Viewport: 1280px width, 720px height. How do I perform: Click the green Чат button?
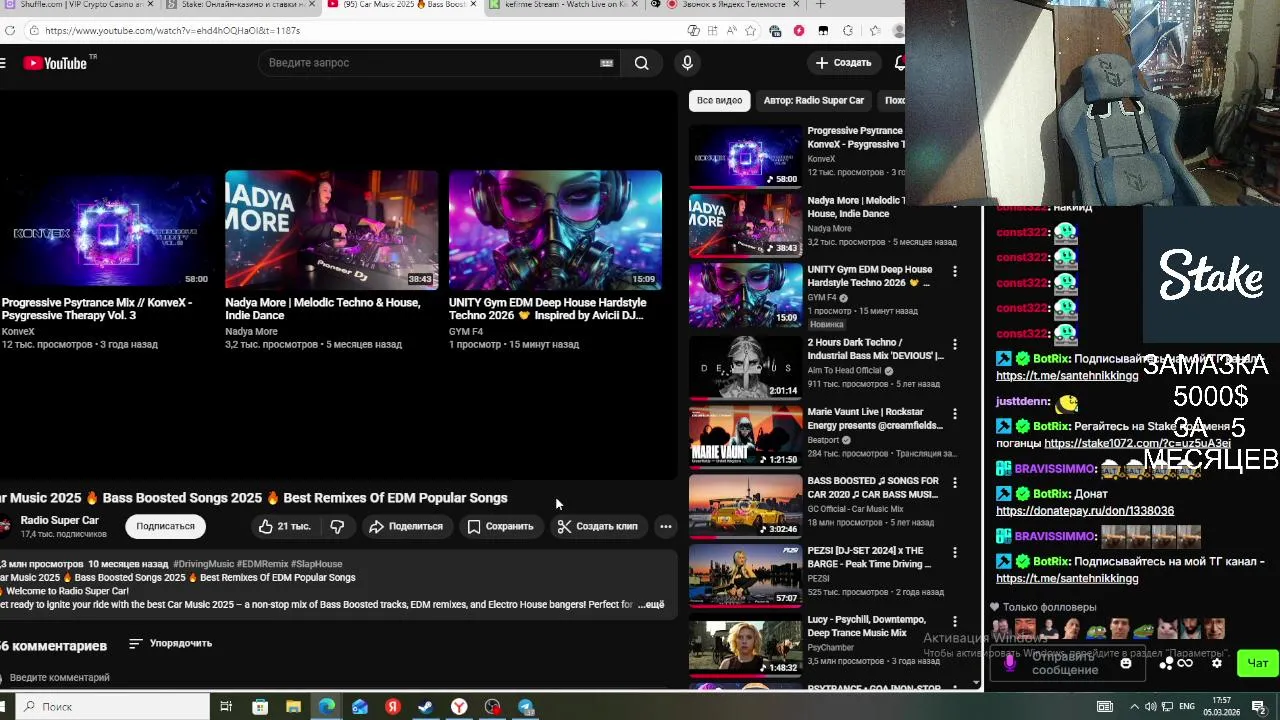click(1257, 663)
